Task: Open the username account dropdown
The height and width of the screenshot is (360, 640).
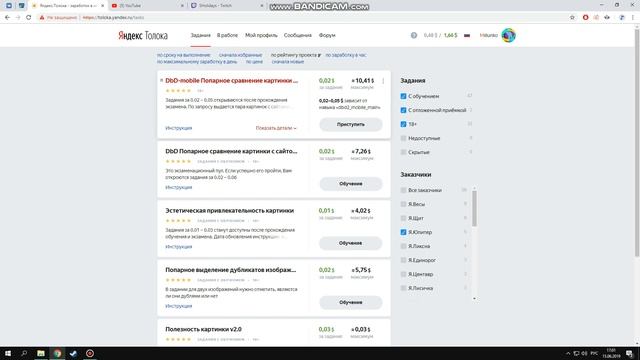Action: (x=489, y=36)
